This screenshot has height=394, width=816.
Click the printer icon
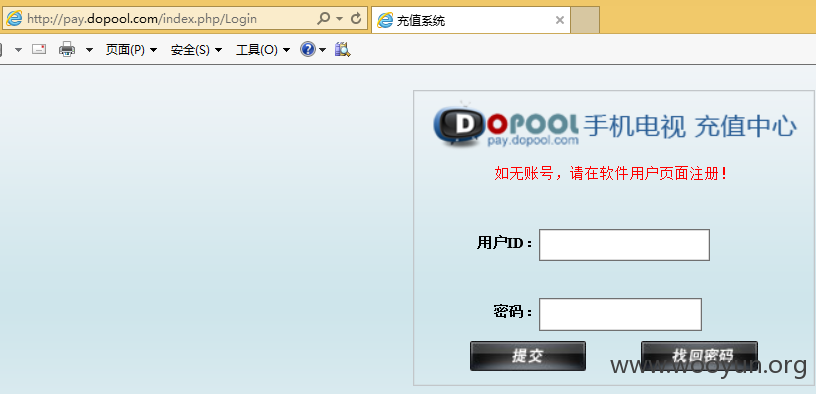pyautogui.click(x=67, y=49)
